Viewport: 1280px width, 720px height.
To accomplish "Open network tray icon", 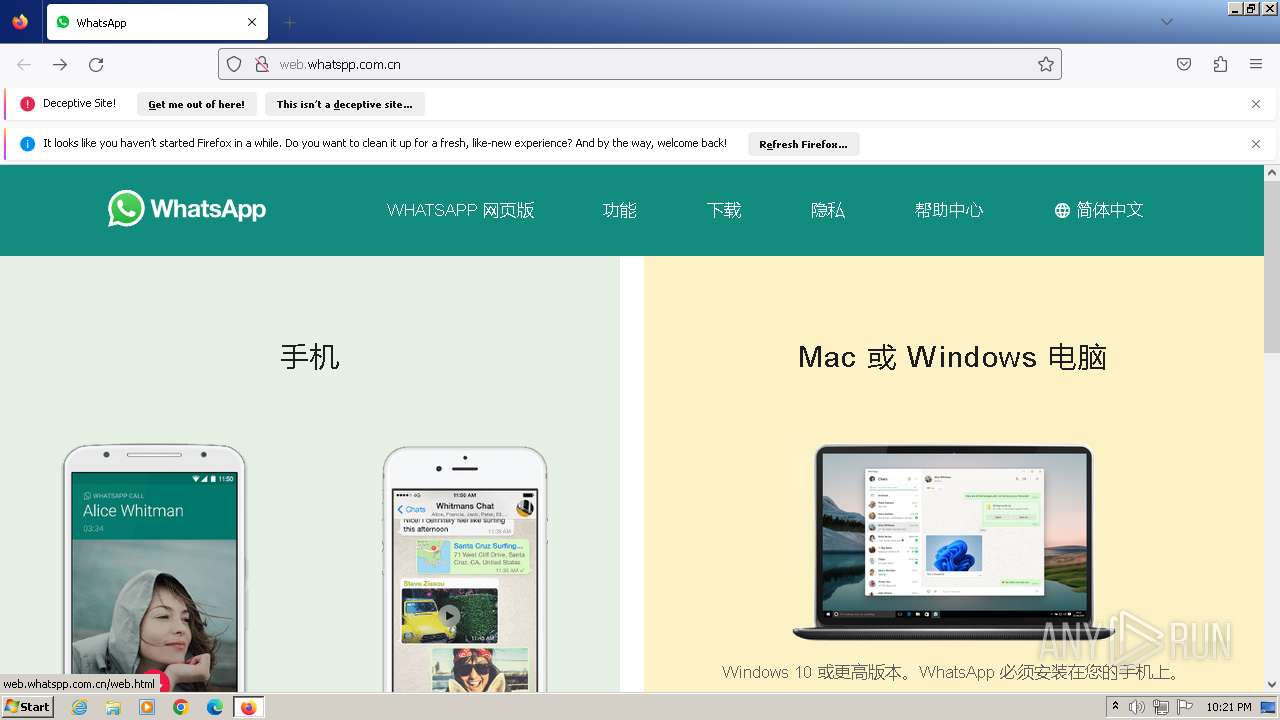I will pos(1161,707).
